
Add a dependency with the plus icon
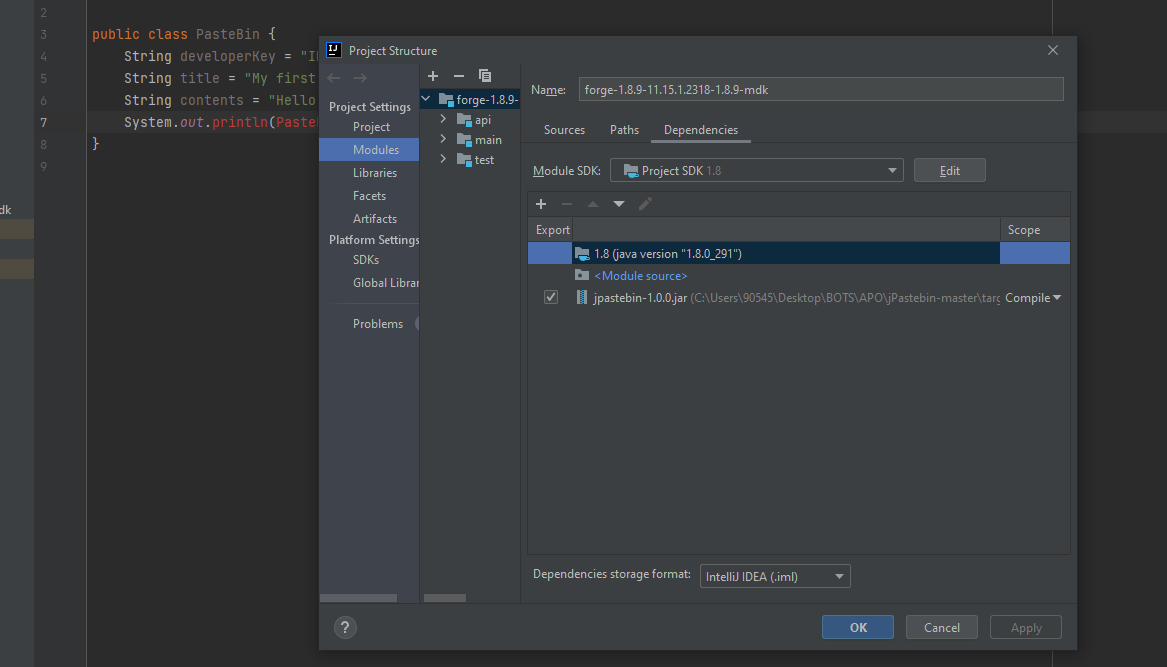[541, 204]
